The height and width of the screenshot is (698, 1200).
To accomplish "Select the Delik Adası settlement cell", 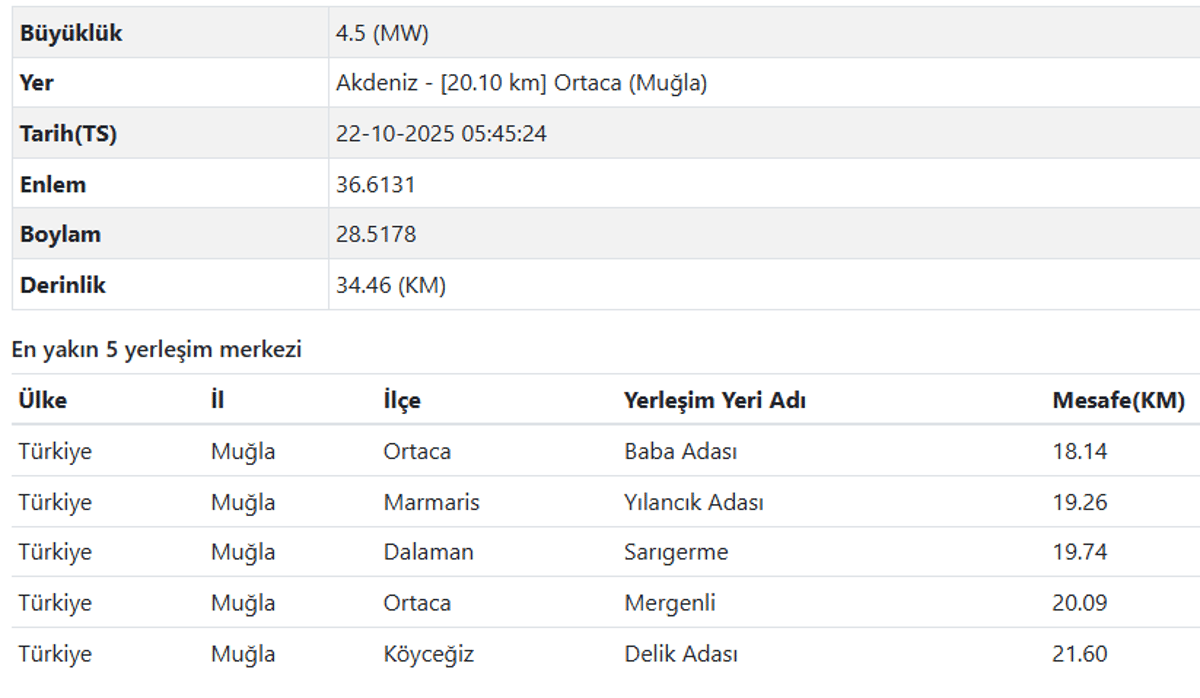I will click(x=681, y=654).
